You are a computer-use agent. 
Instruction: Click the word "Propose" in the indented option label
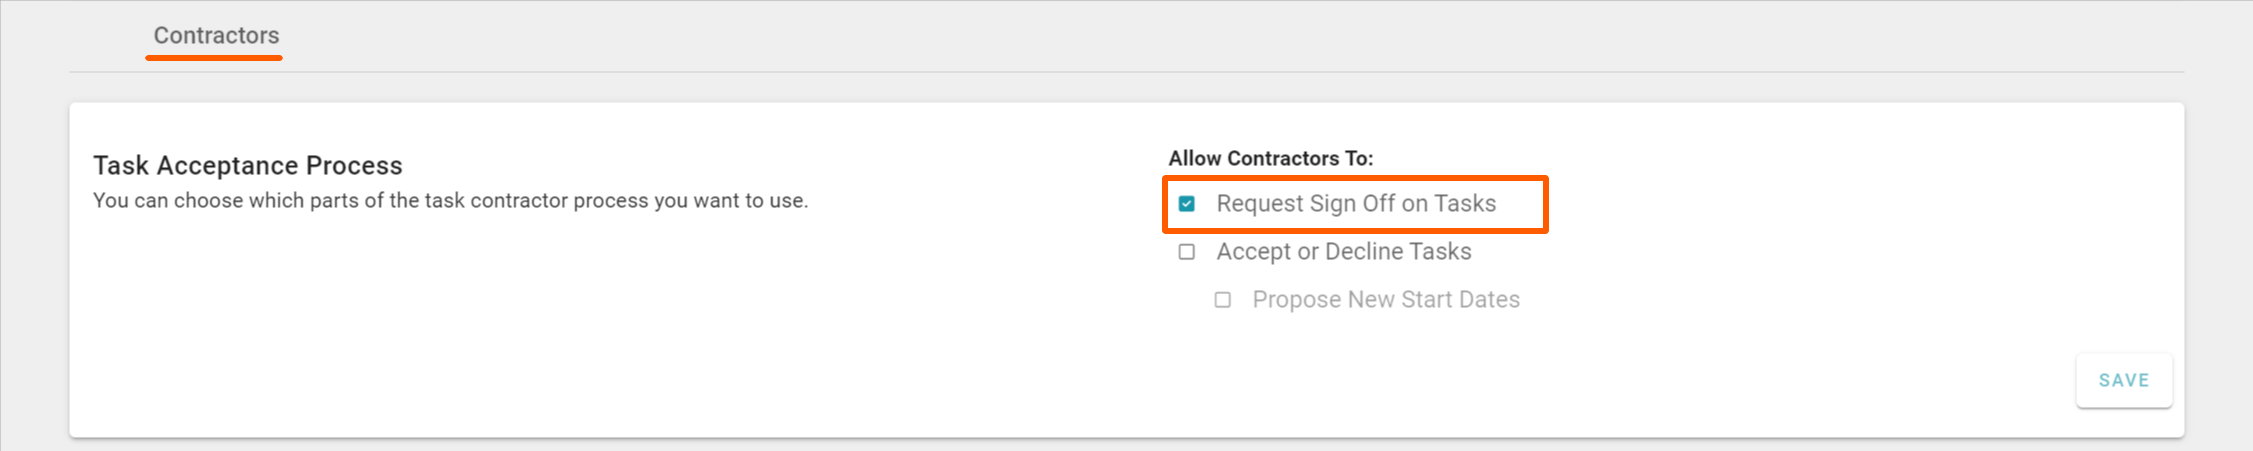pos(1296,300)
